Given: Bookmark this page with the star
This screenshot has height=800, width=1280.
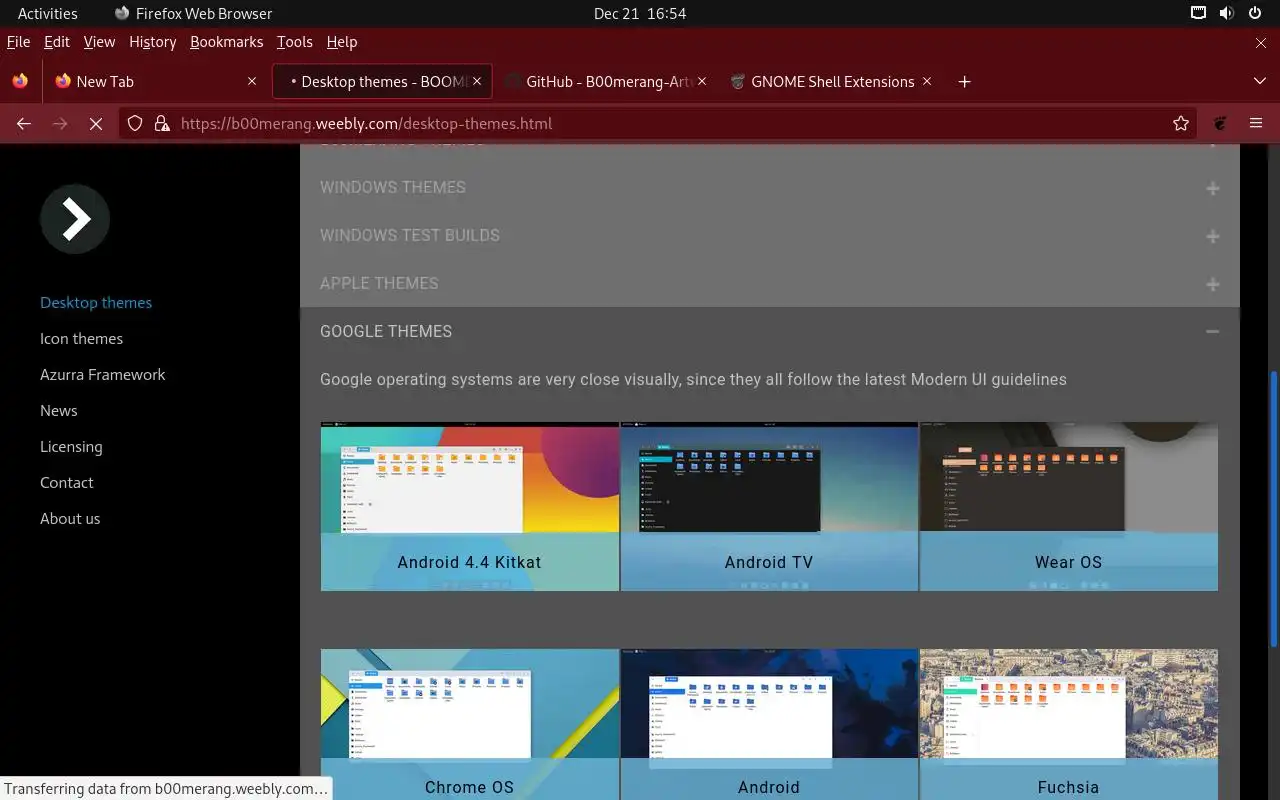Looking at the screenshot, I should click(1181, 123).
